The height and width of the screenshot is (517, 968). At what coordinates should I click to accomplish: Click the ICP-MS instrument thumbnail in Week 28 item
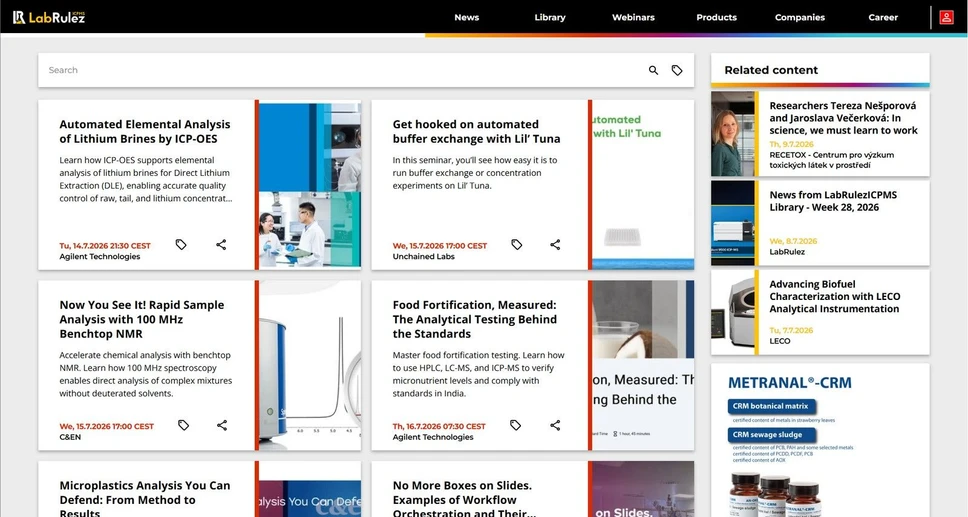pyautogui.click(x=733, y=223)
